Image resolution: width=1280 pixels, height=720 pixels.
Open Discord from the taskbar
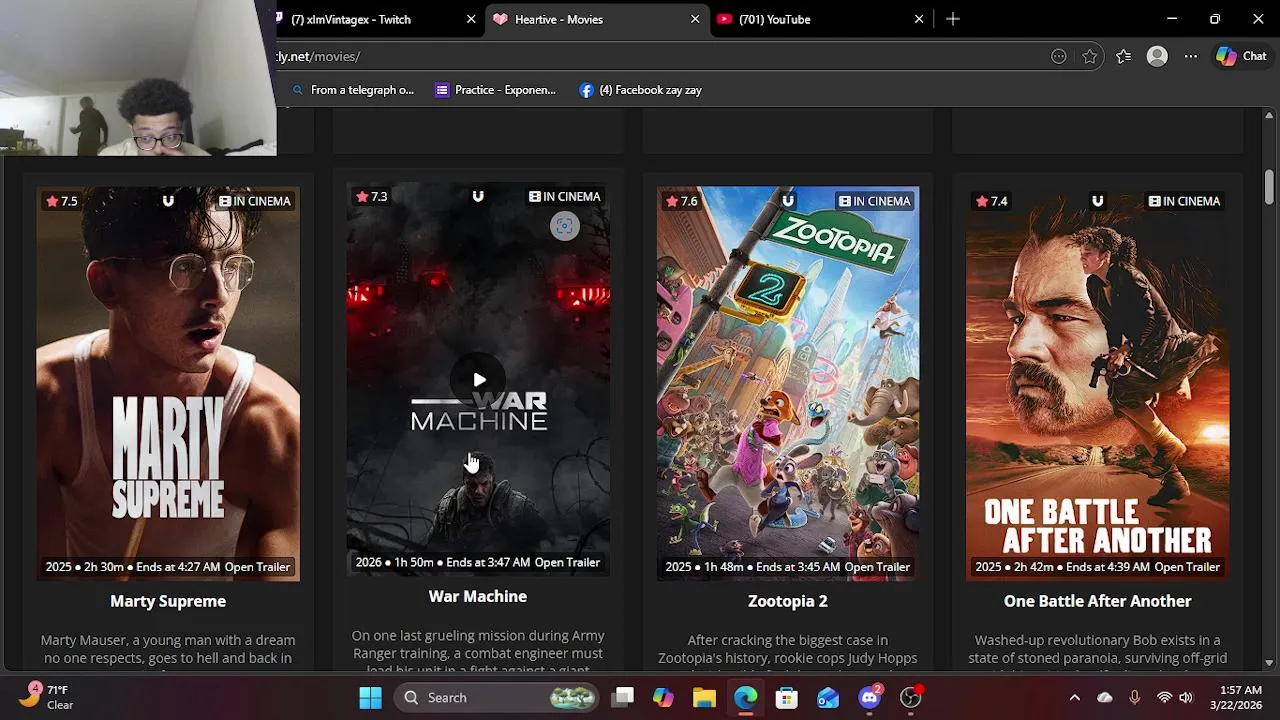pyautogui.click(x=869, y=698)
